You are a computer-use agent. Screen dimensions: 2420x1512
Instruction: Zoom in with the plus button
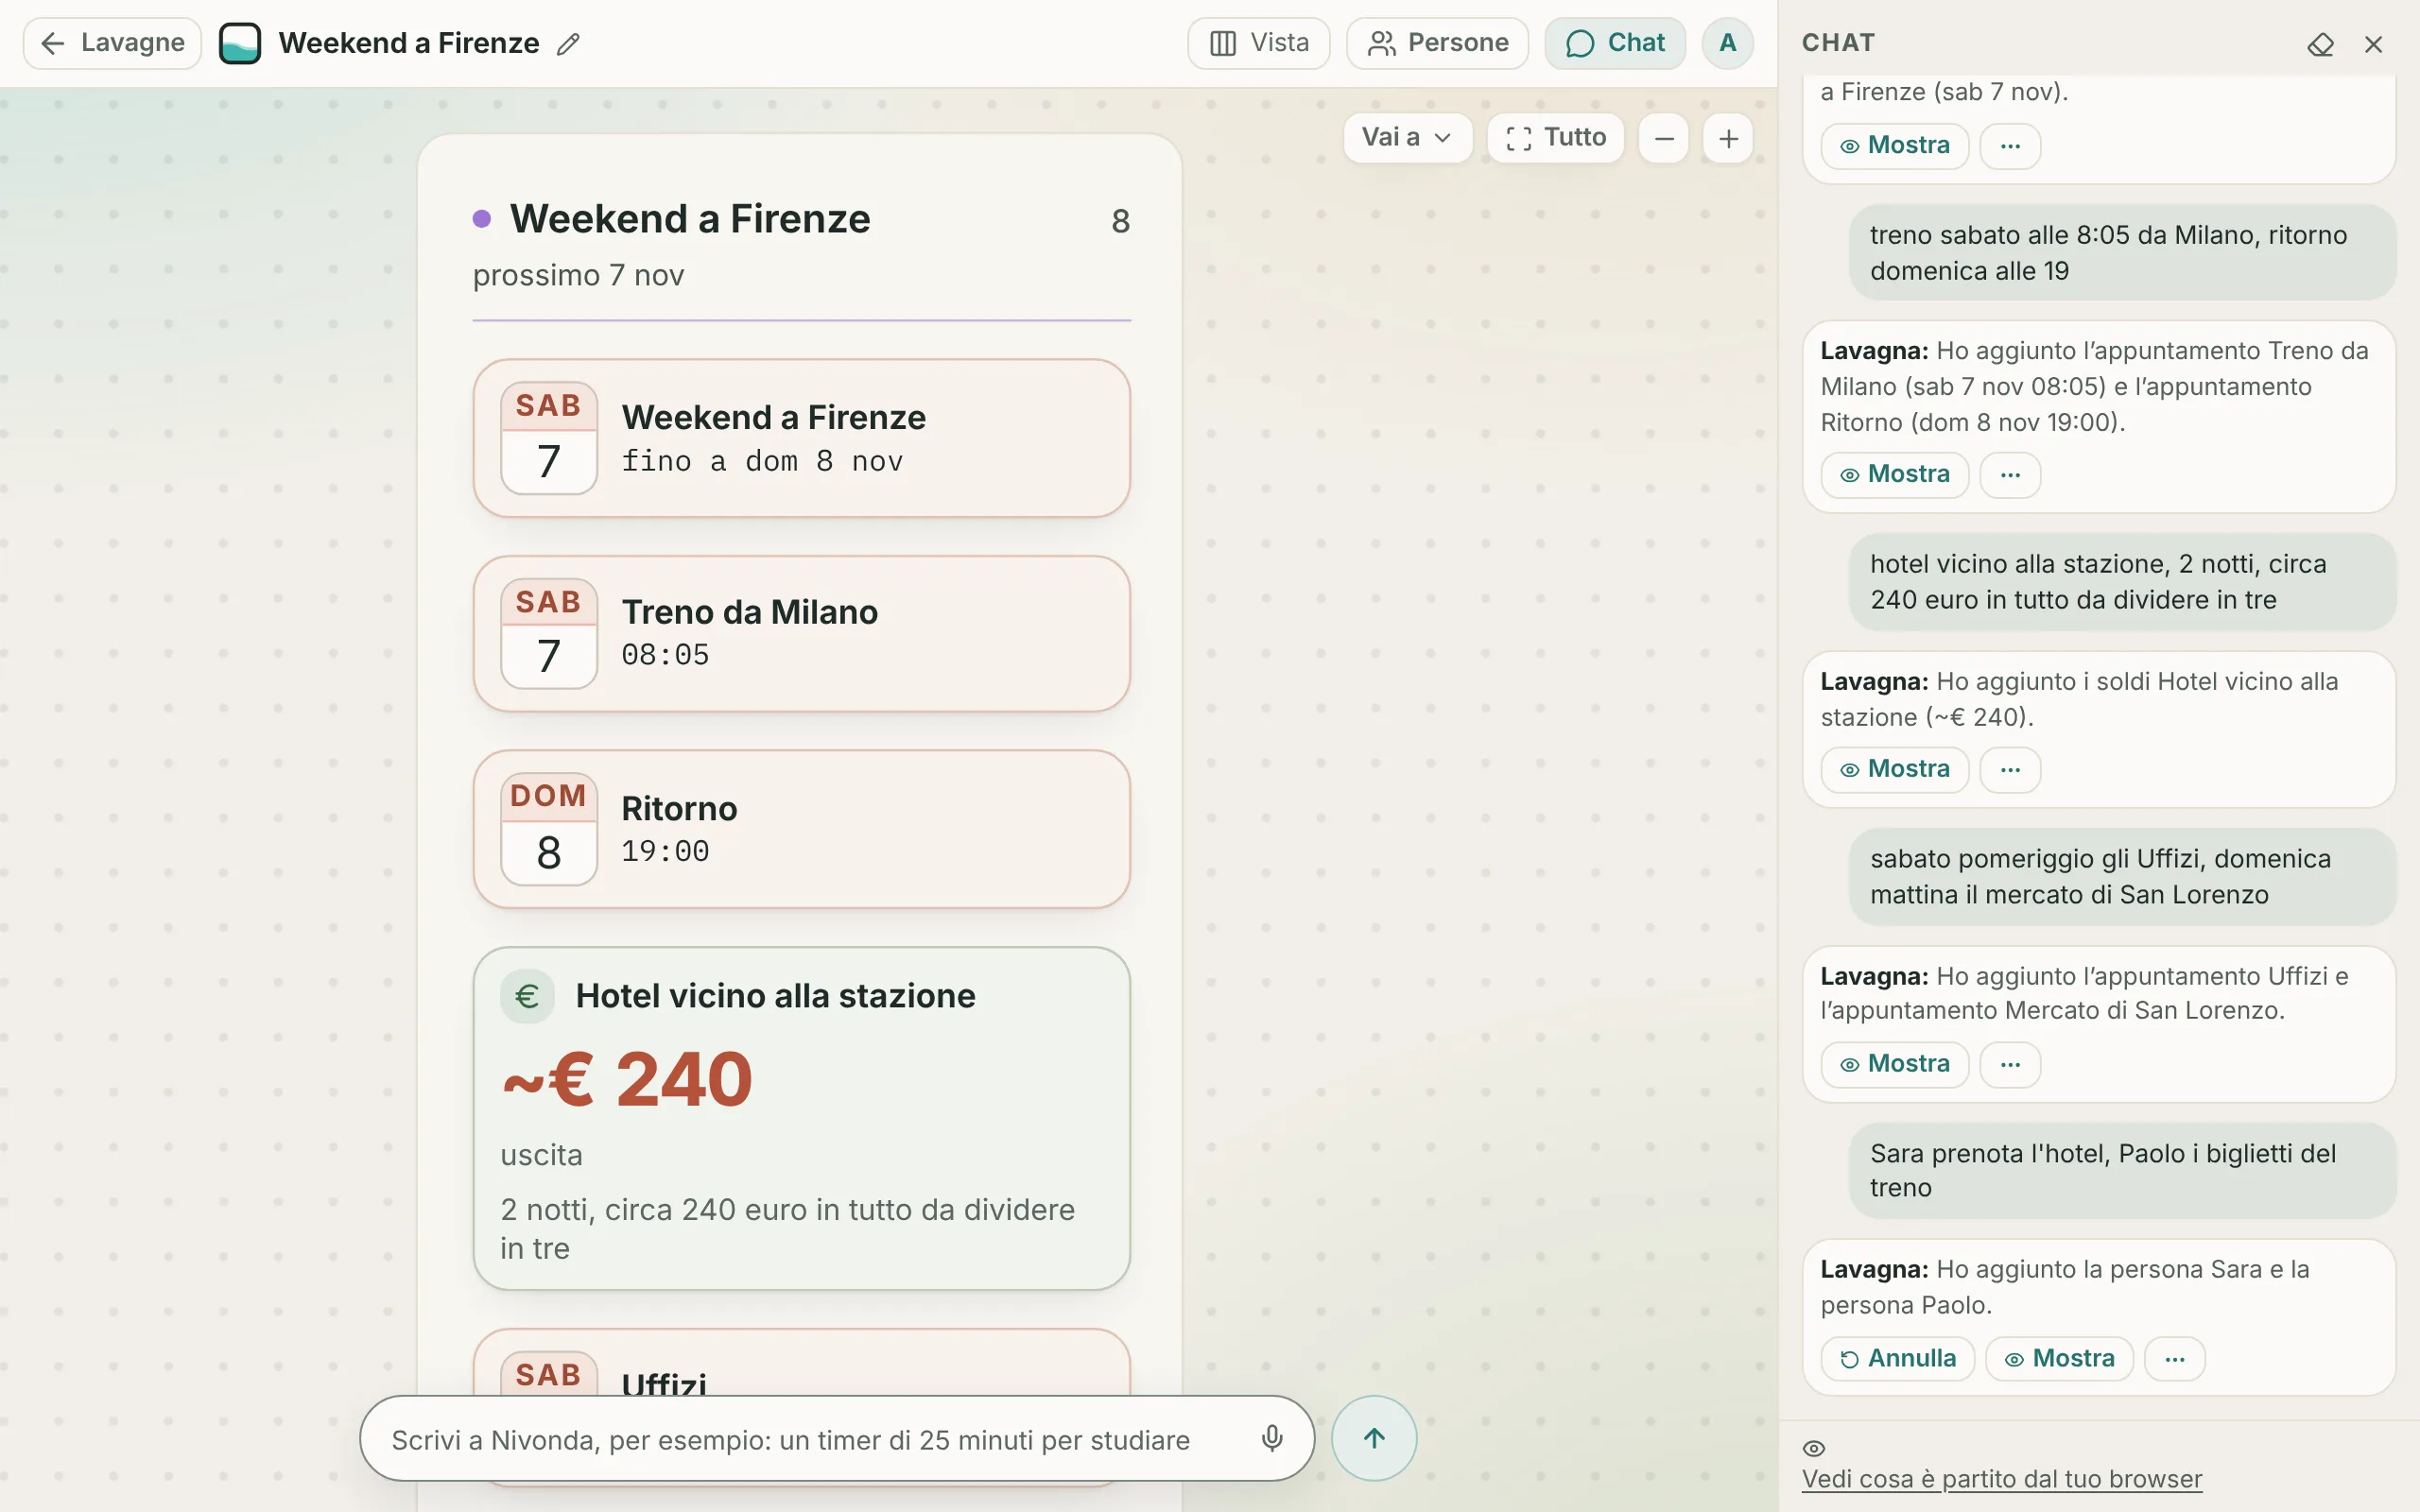(1728, 138)
